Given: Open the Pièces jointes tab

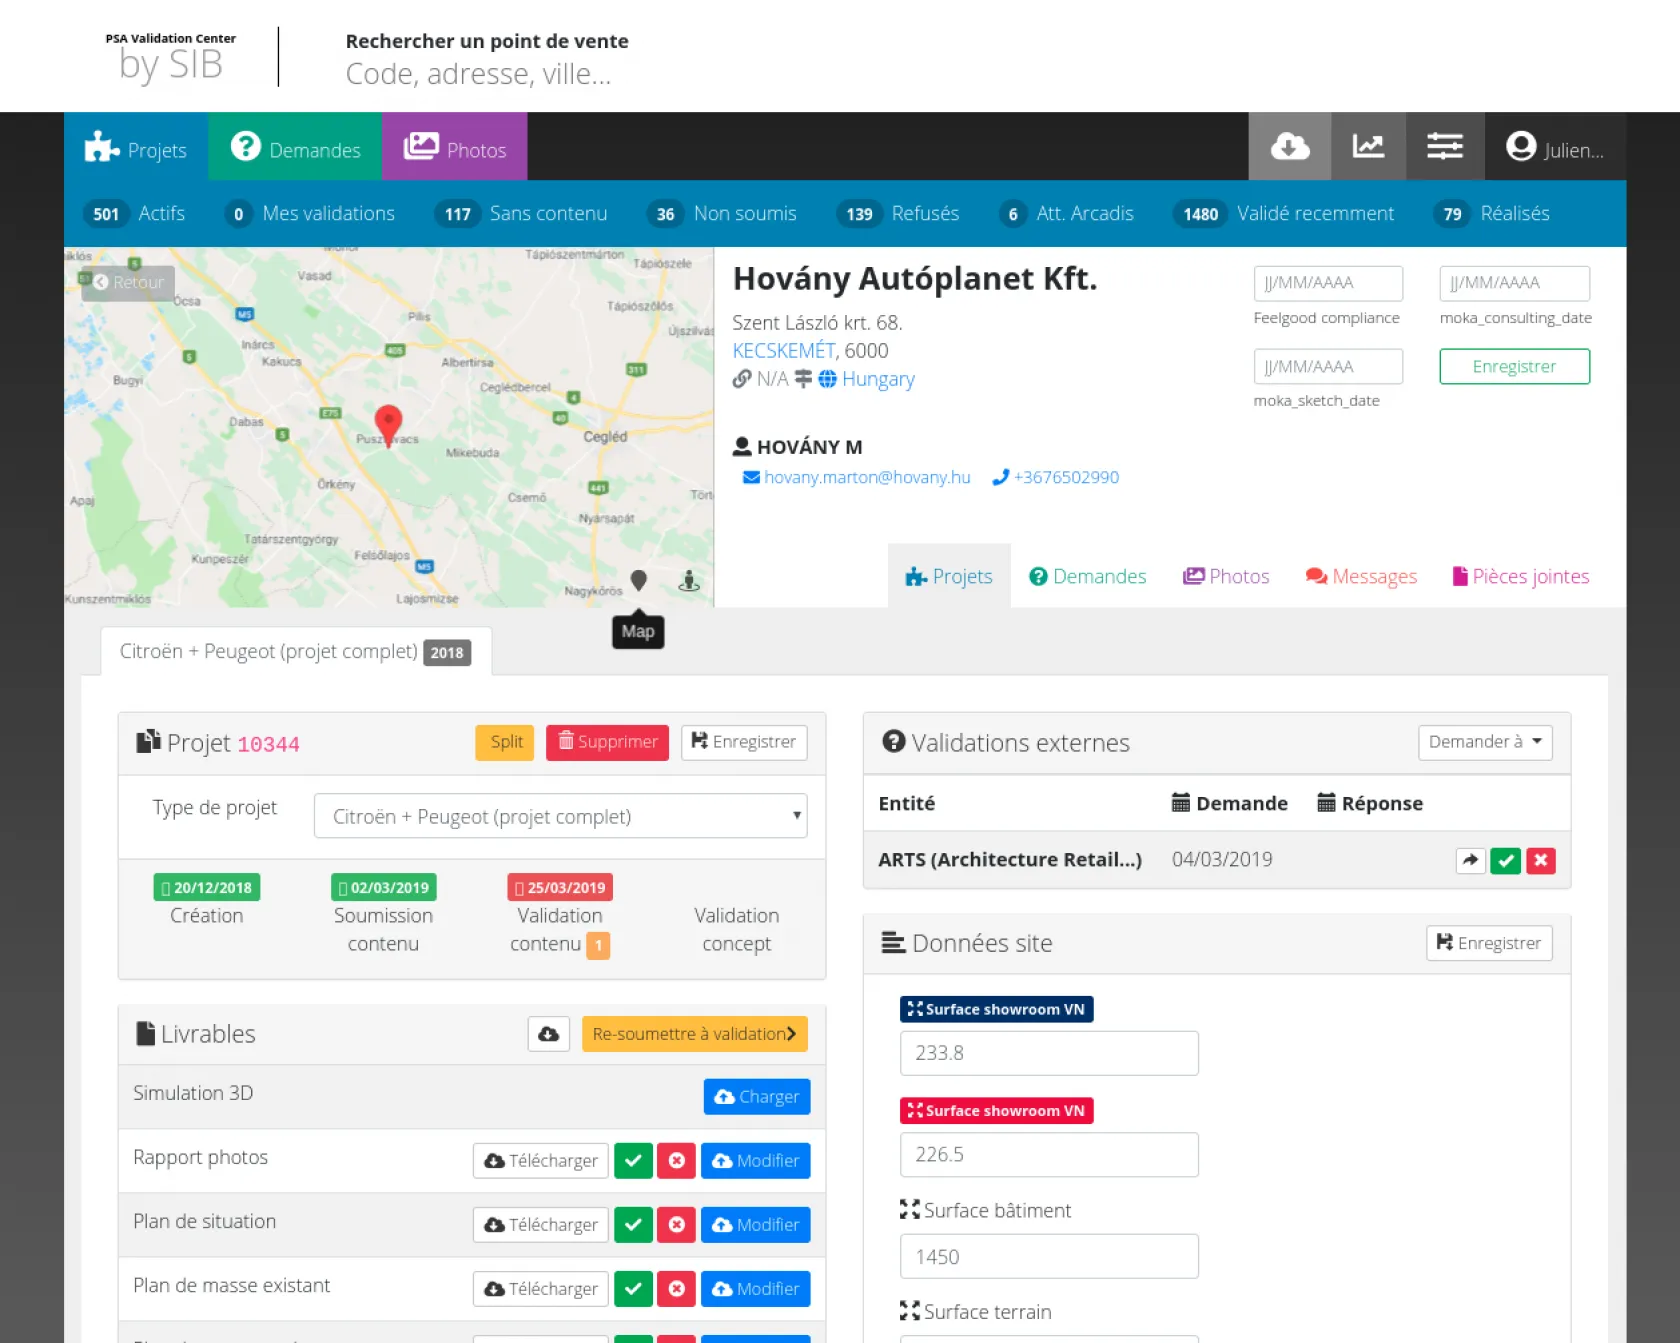Looking at the screenshot, I should pyautogui.click(x=1520, y=577).
